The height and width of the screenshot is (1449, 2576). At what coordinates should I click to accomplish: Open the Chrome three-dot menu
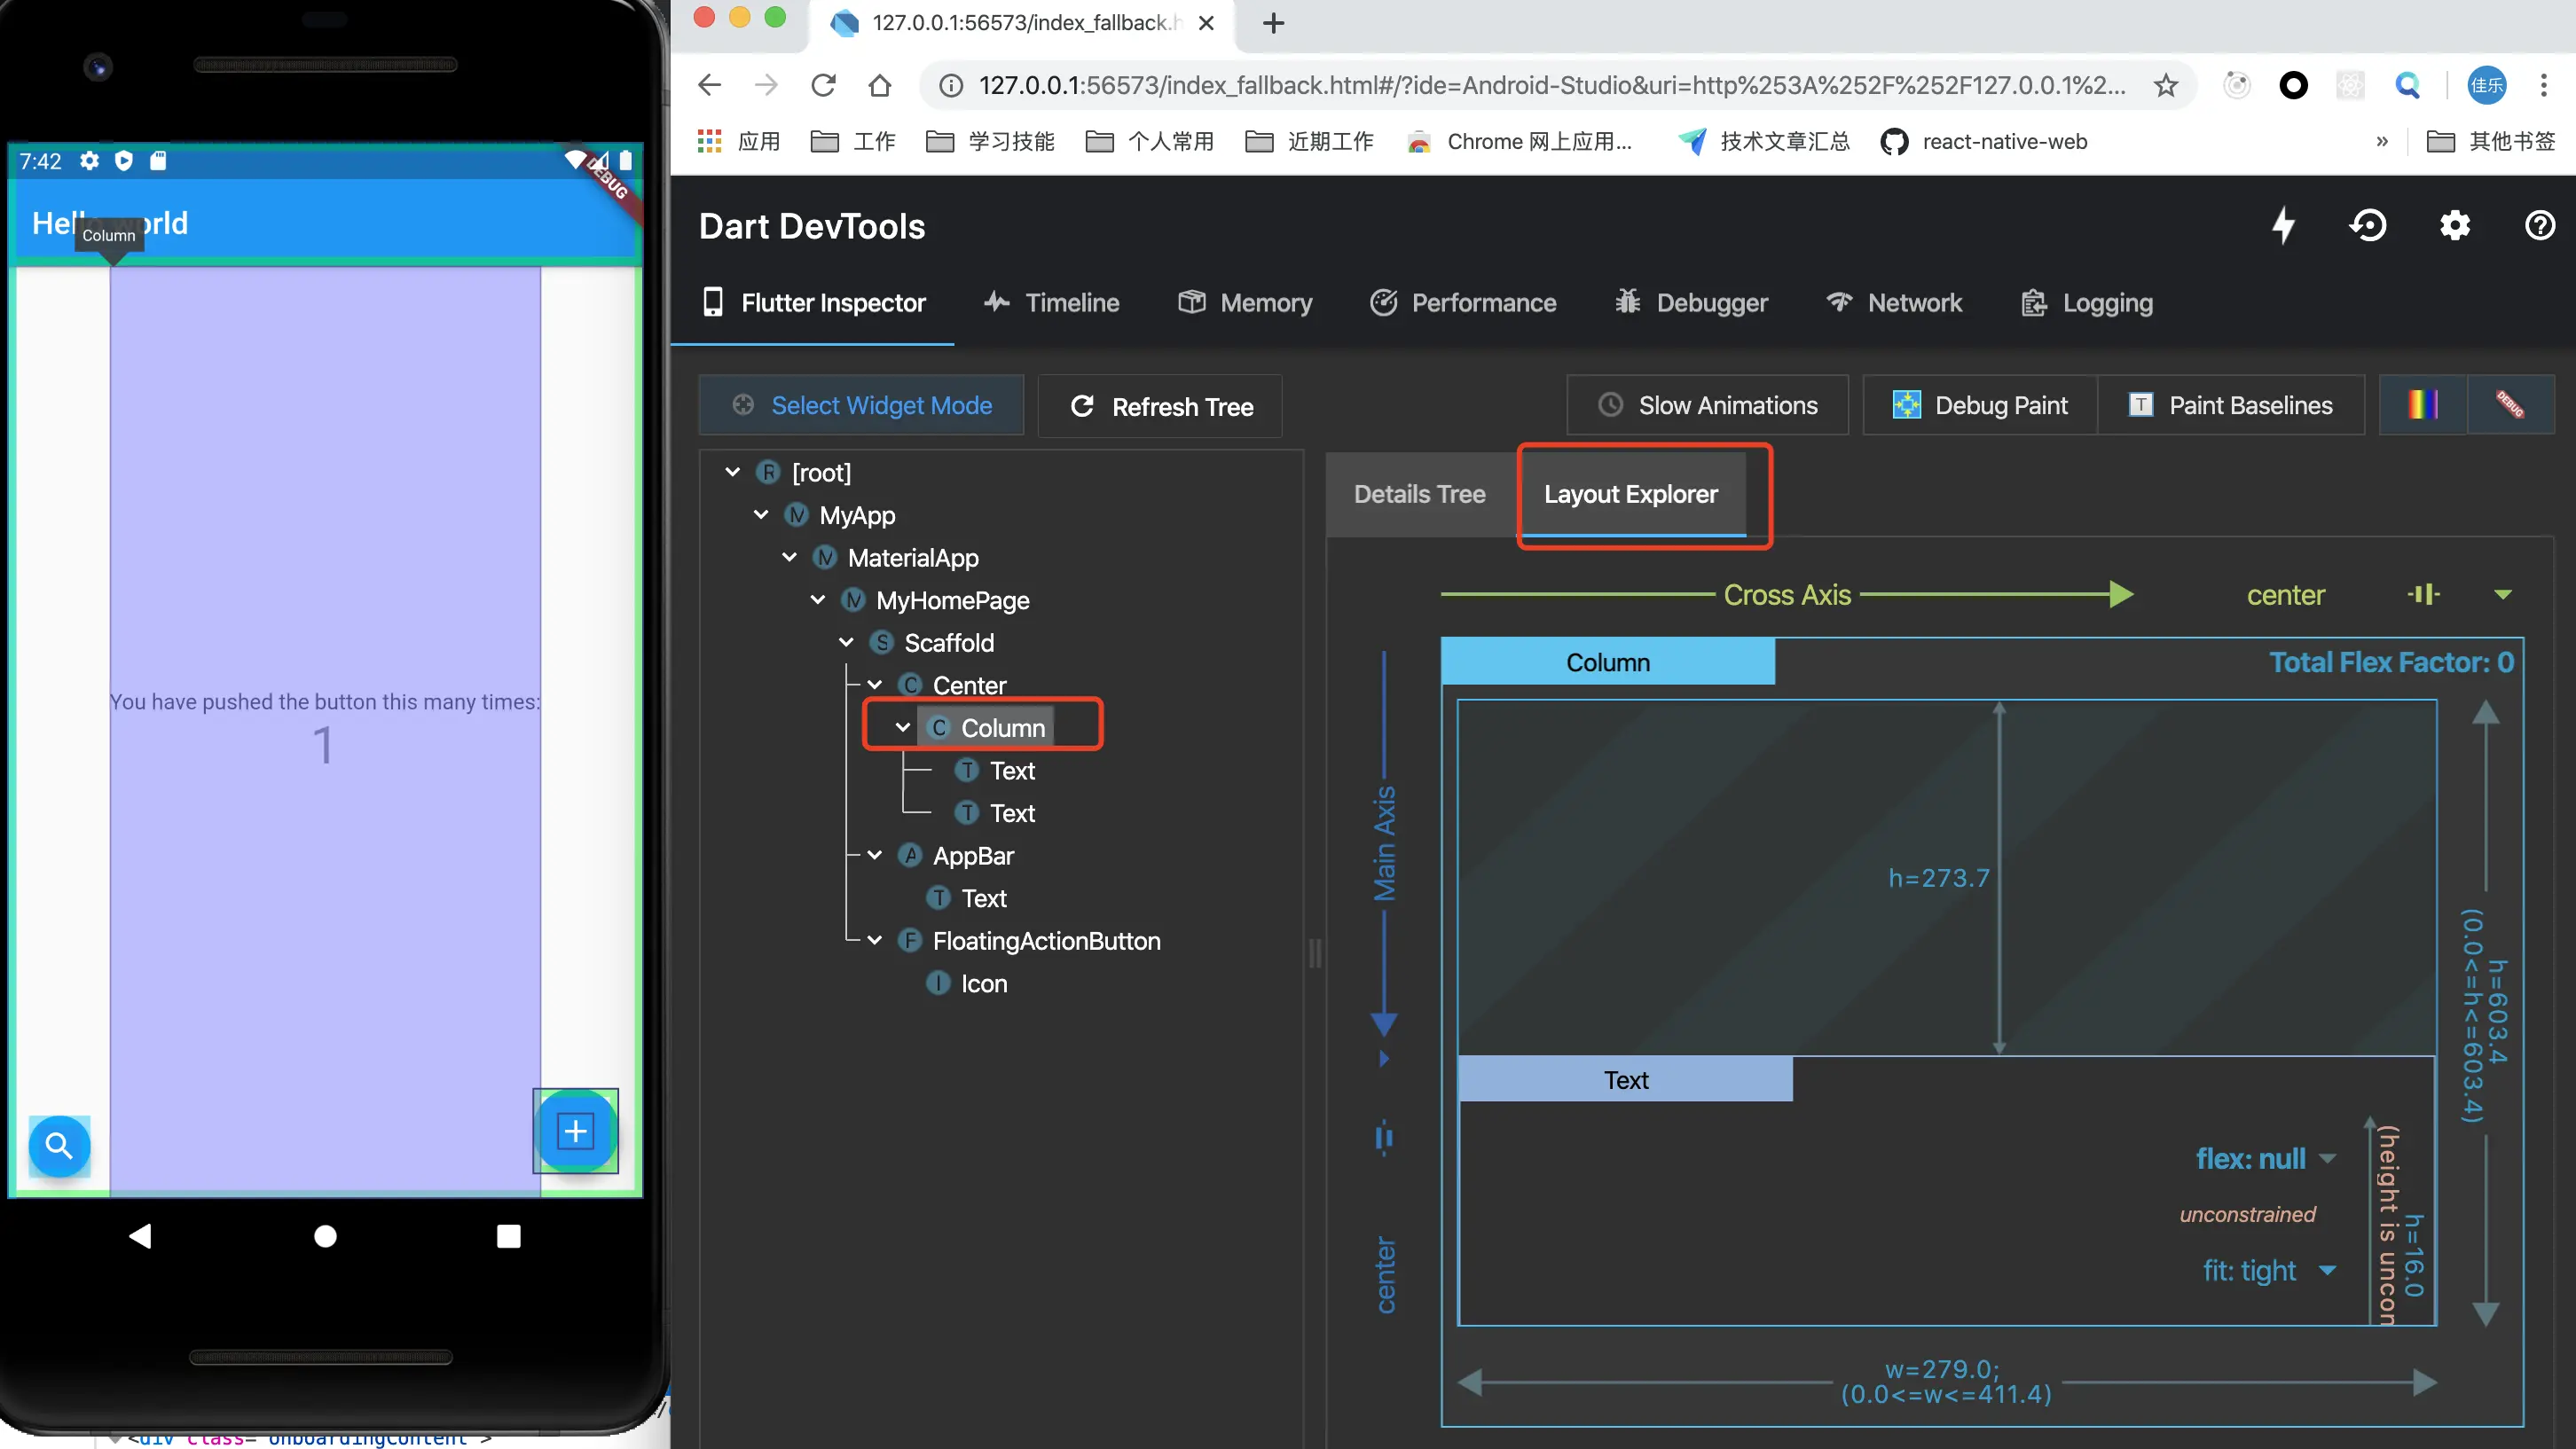coord(2543,86)
